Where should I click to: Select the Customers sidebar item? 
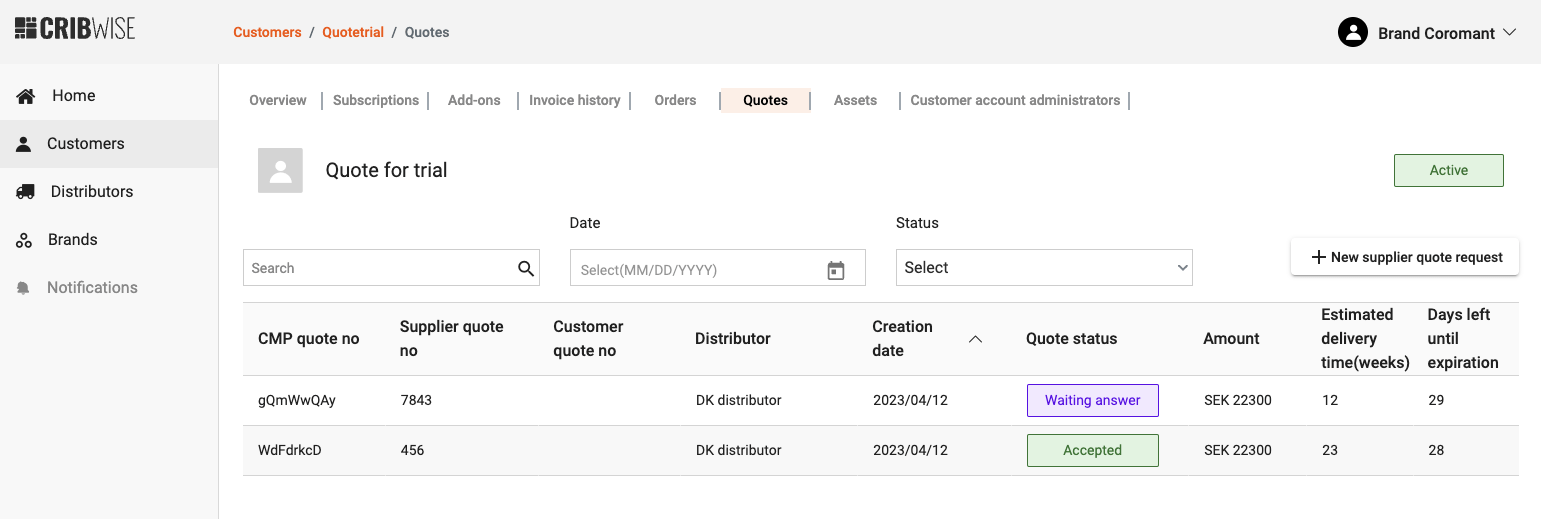coord(85,144)
